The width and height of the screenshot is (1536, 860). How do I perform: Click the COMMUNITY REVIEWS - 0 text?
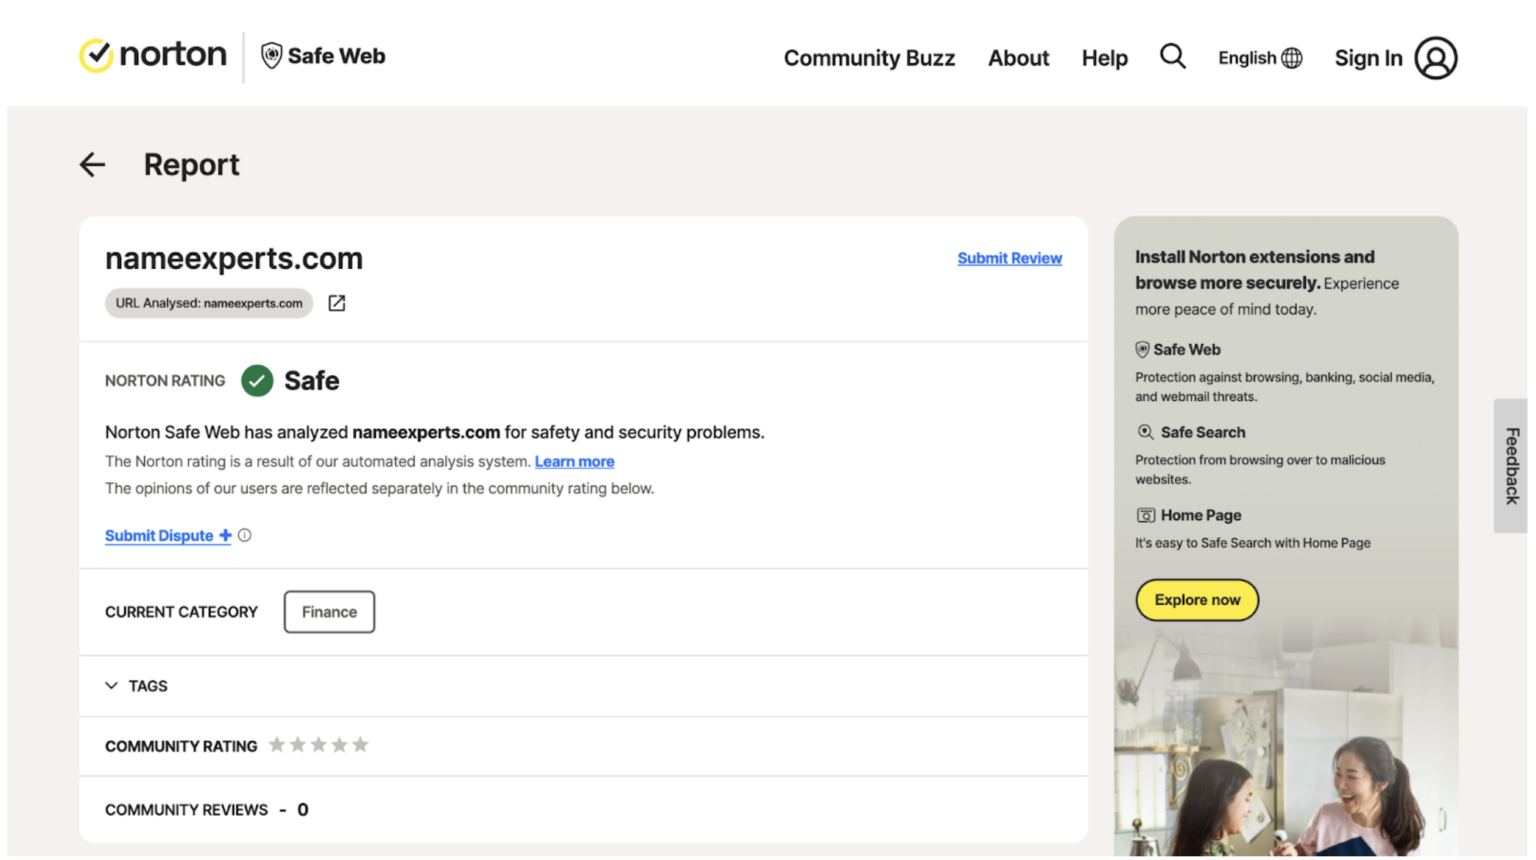point(206,810)
